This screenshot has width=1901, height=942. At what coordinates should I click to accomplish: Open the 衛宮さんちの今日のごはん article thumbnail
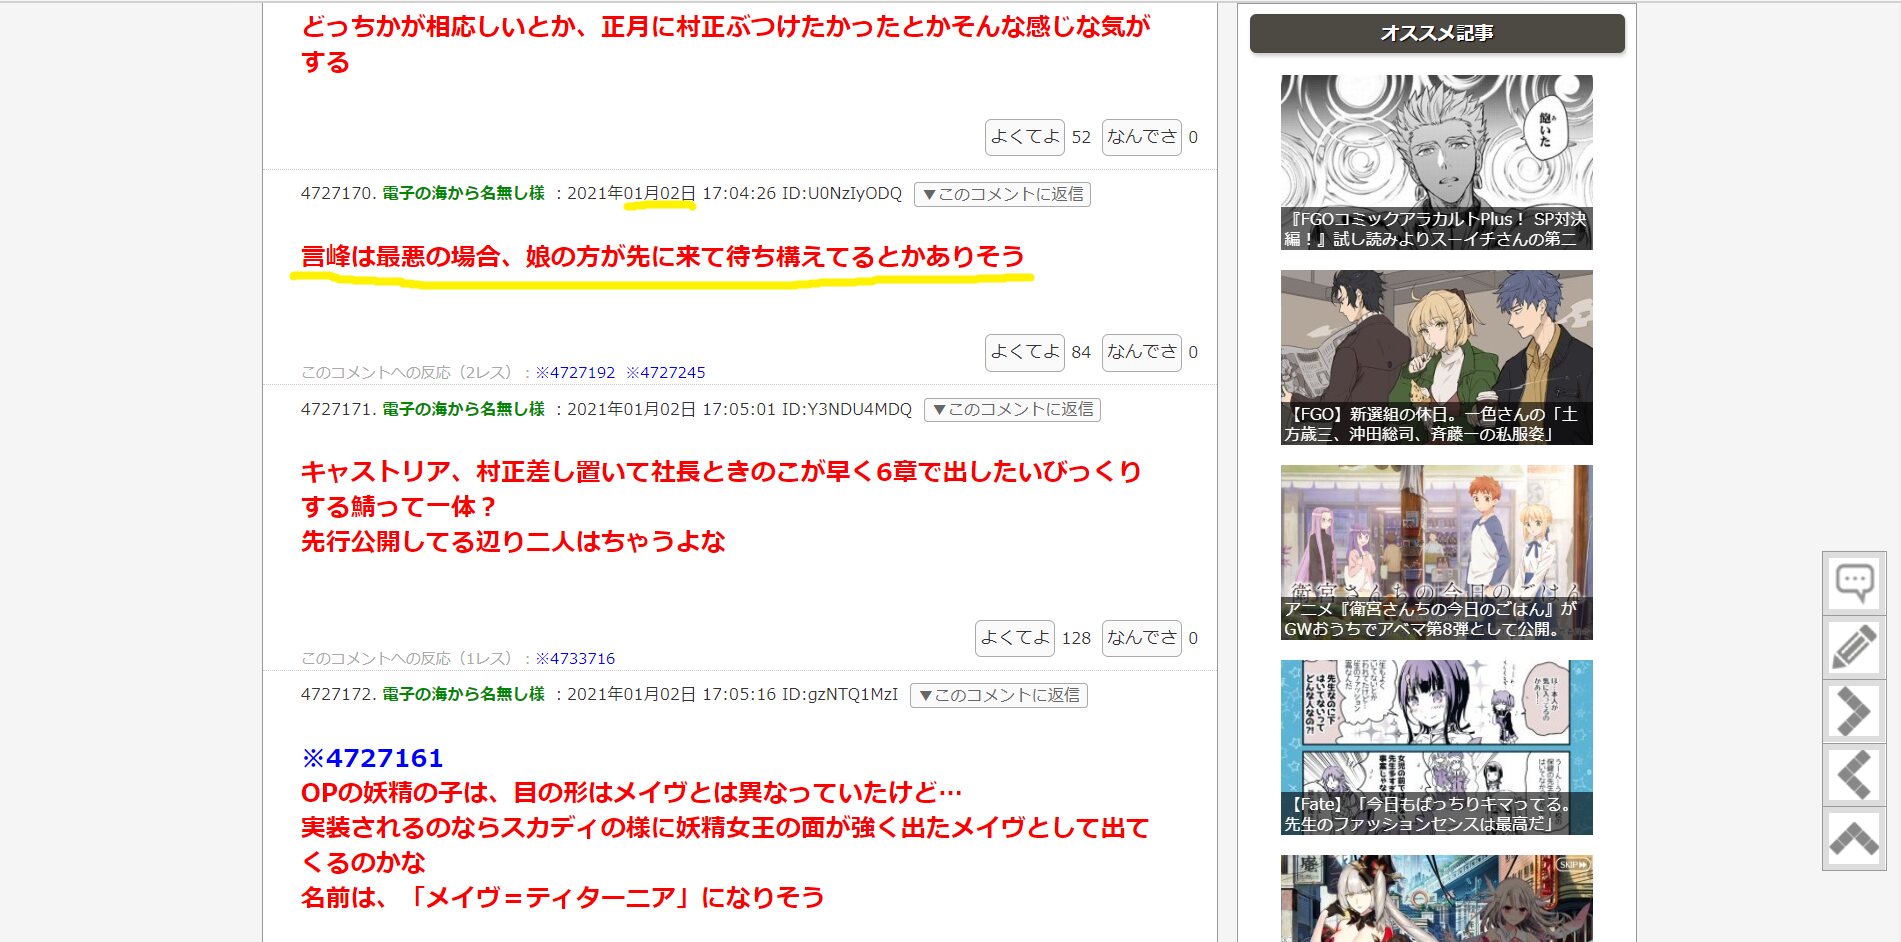[1435, 552]
